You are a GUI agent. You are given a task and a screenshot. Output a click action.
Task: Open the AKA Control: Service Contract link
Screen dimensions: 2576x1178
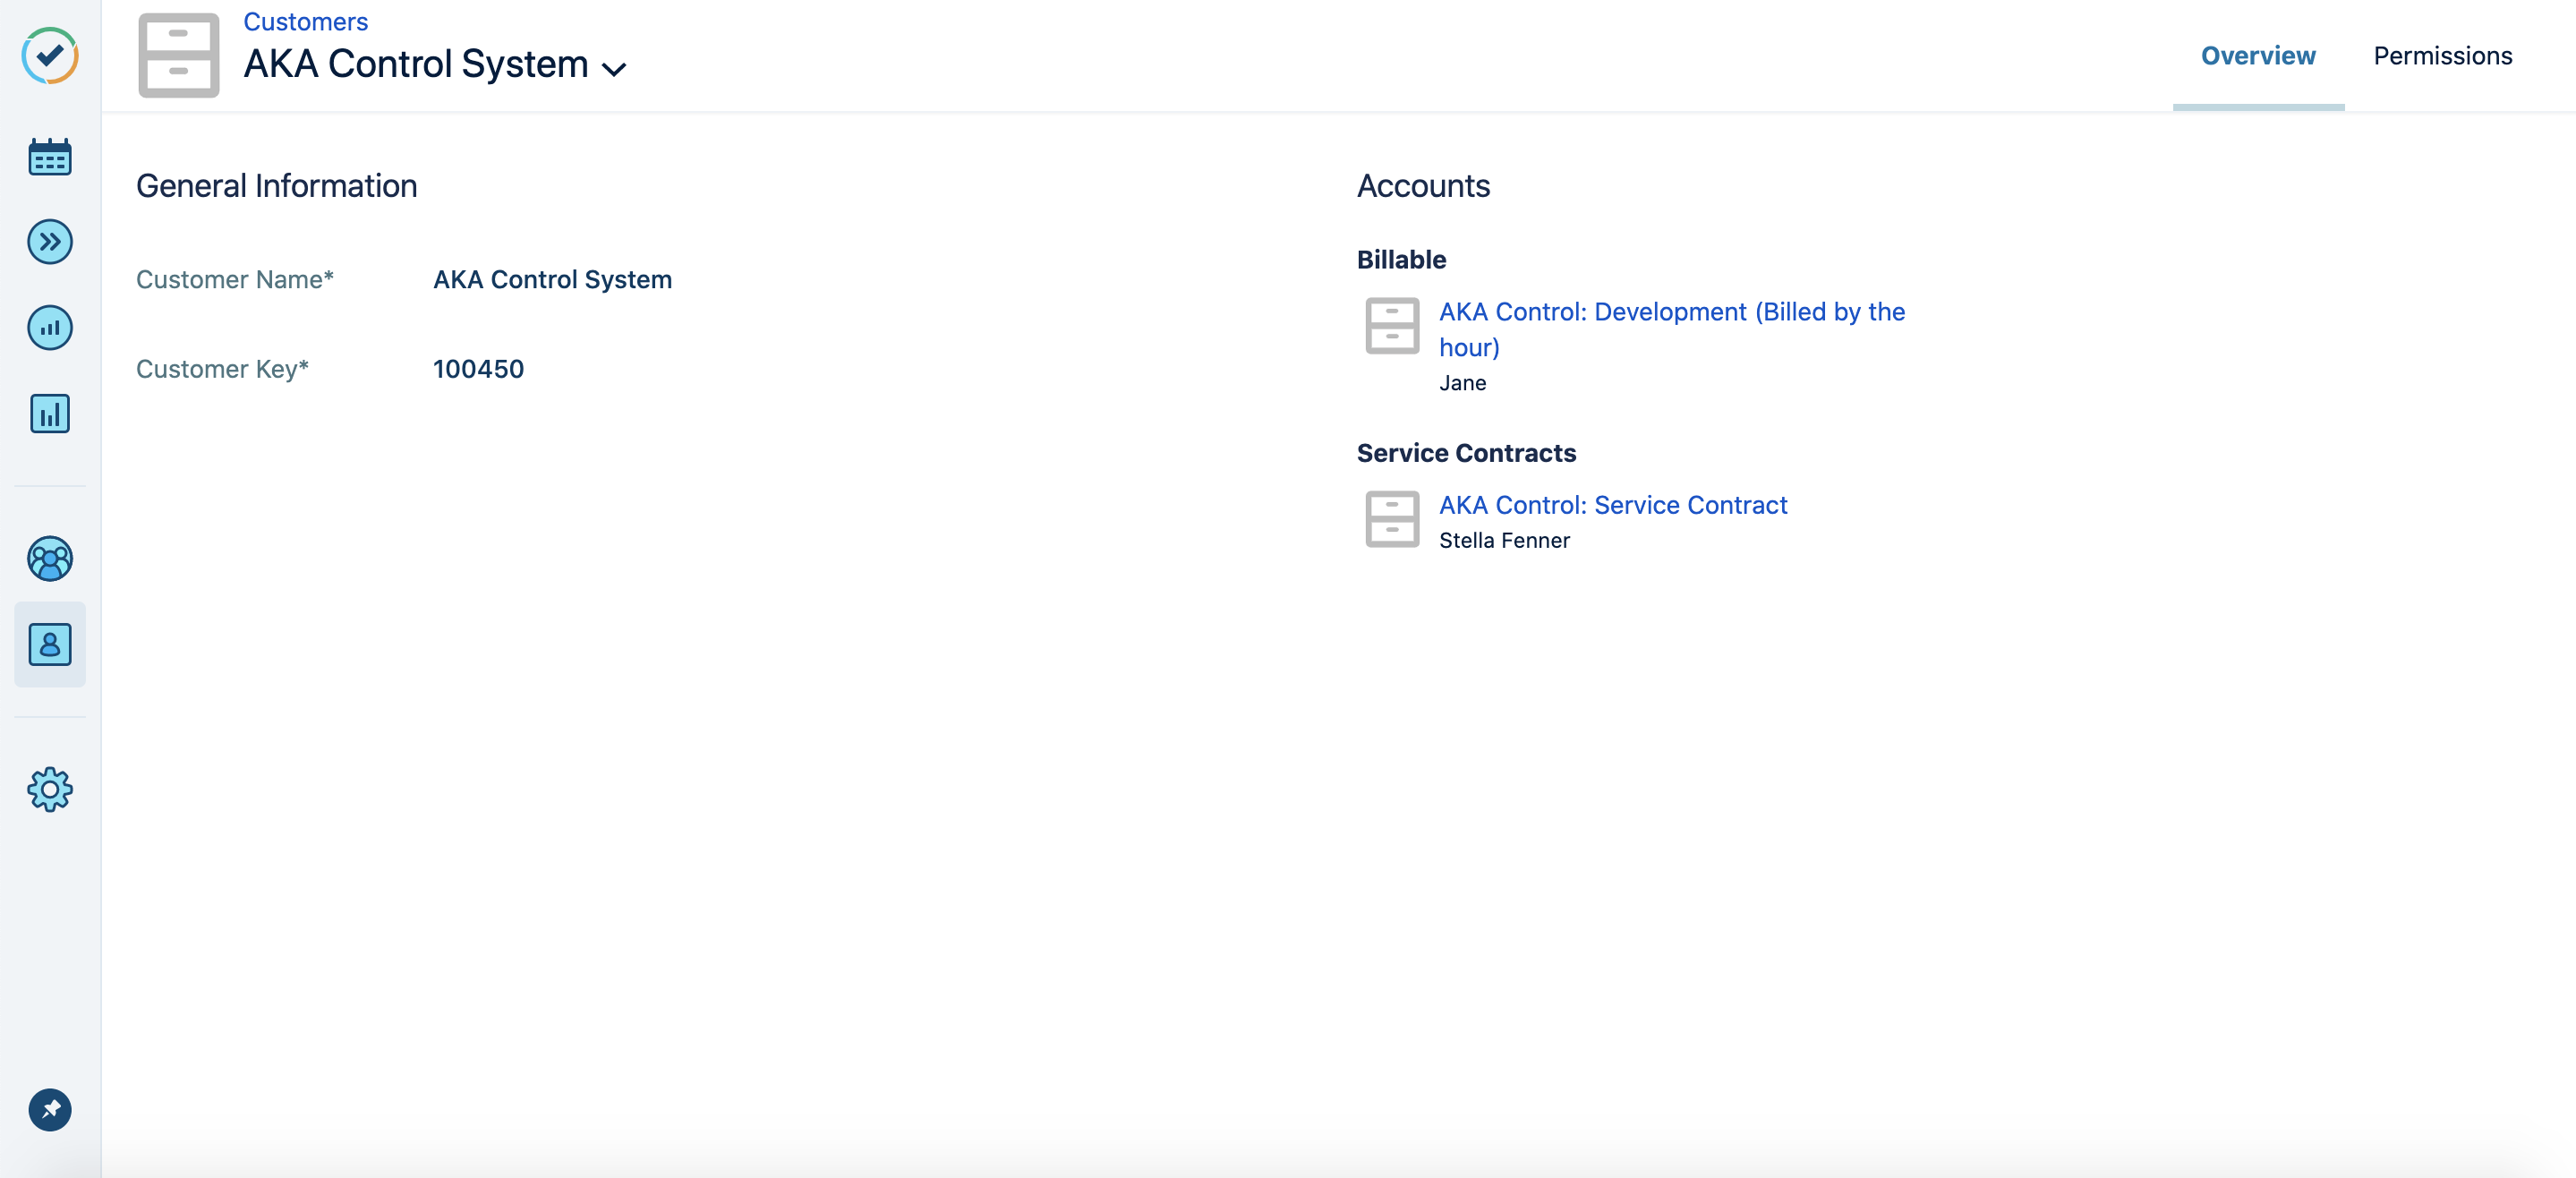(x=1613, y=505)
